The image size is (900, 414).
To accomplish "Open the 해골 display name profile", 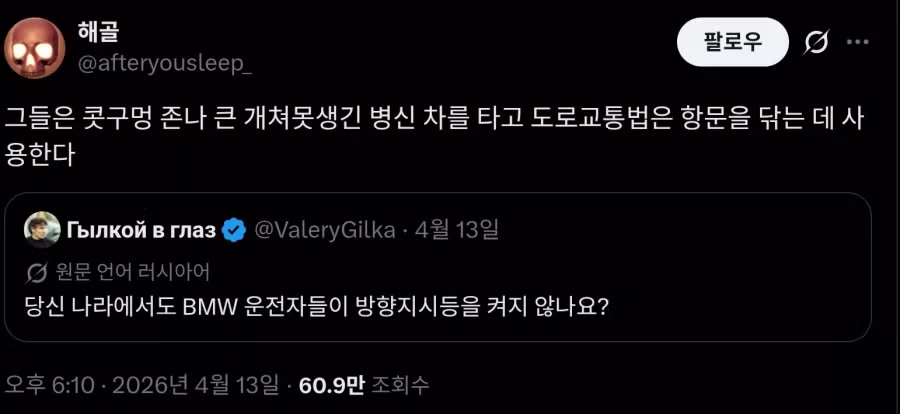I will coord(98,31).
